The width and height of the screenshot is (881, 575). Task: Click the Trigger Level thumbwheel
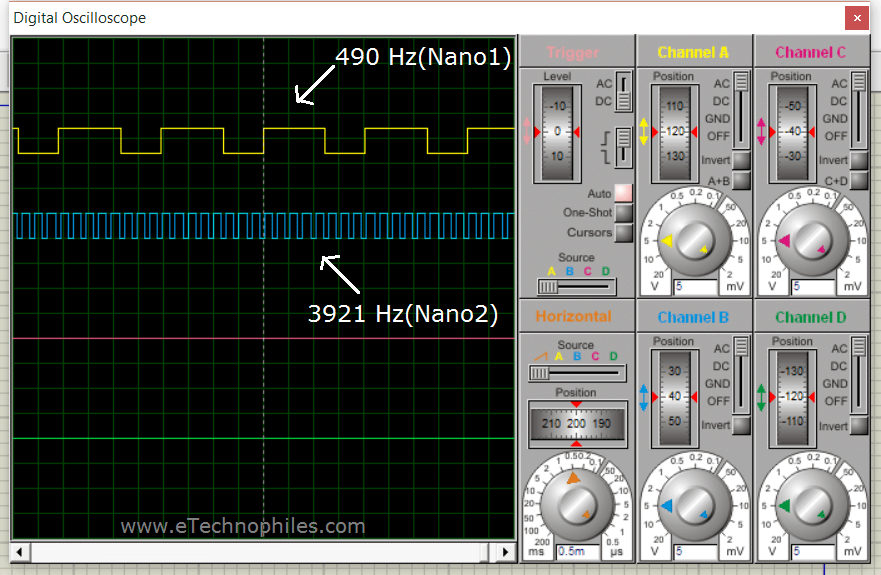[x=557, y=133]
